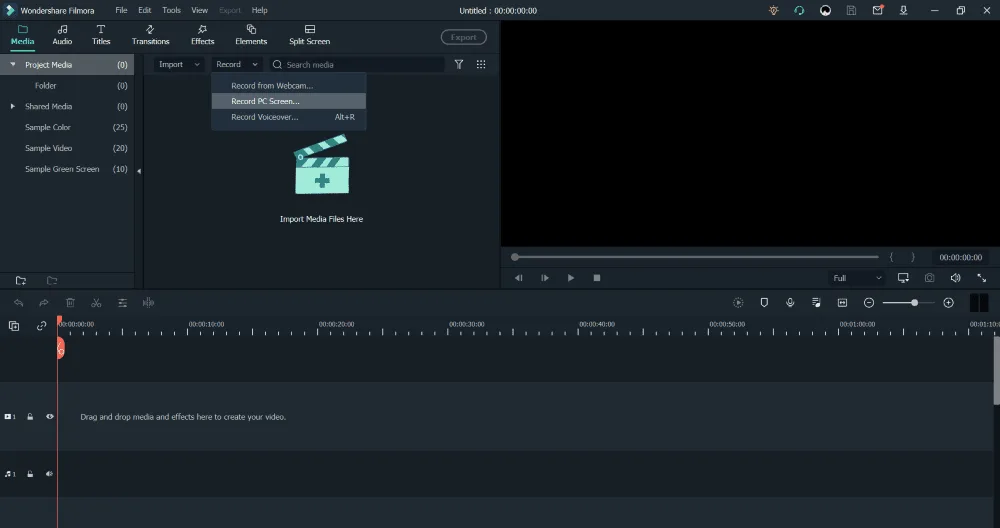1000x528 pixels.
Task: Open the Elements tab
Action: tap(251, 35)
